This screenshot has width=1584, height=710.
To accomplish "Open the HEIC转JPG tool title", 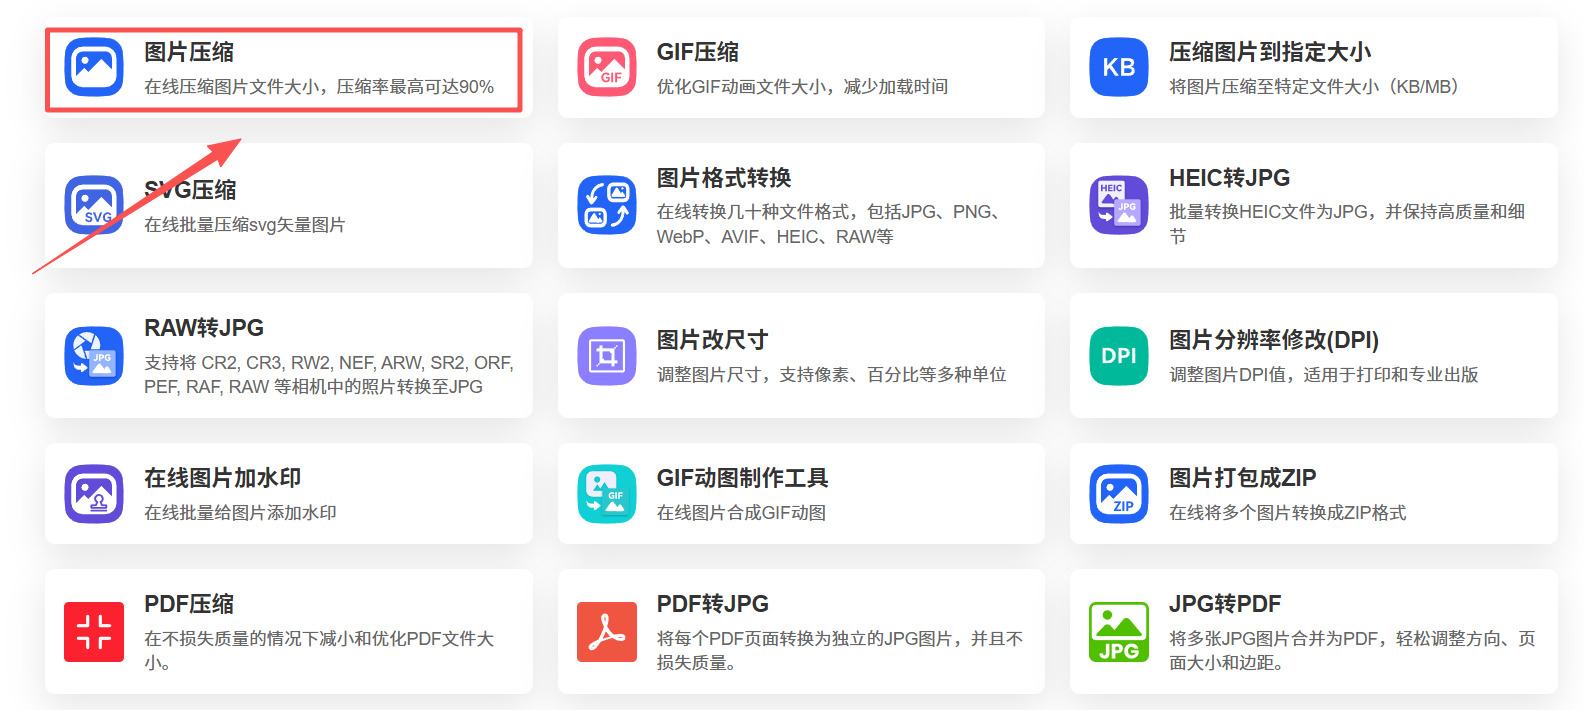I will pyautogui.click(x=1230, y=178).
